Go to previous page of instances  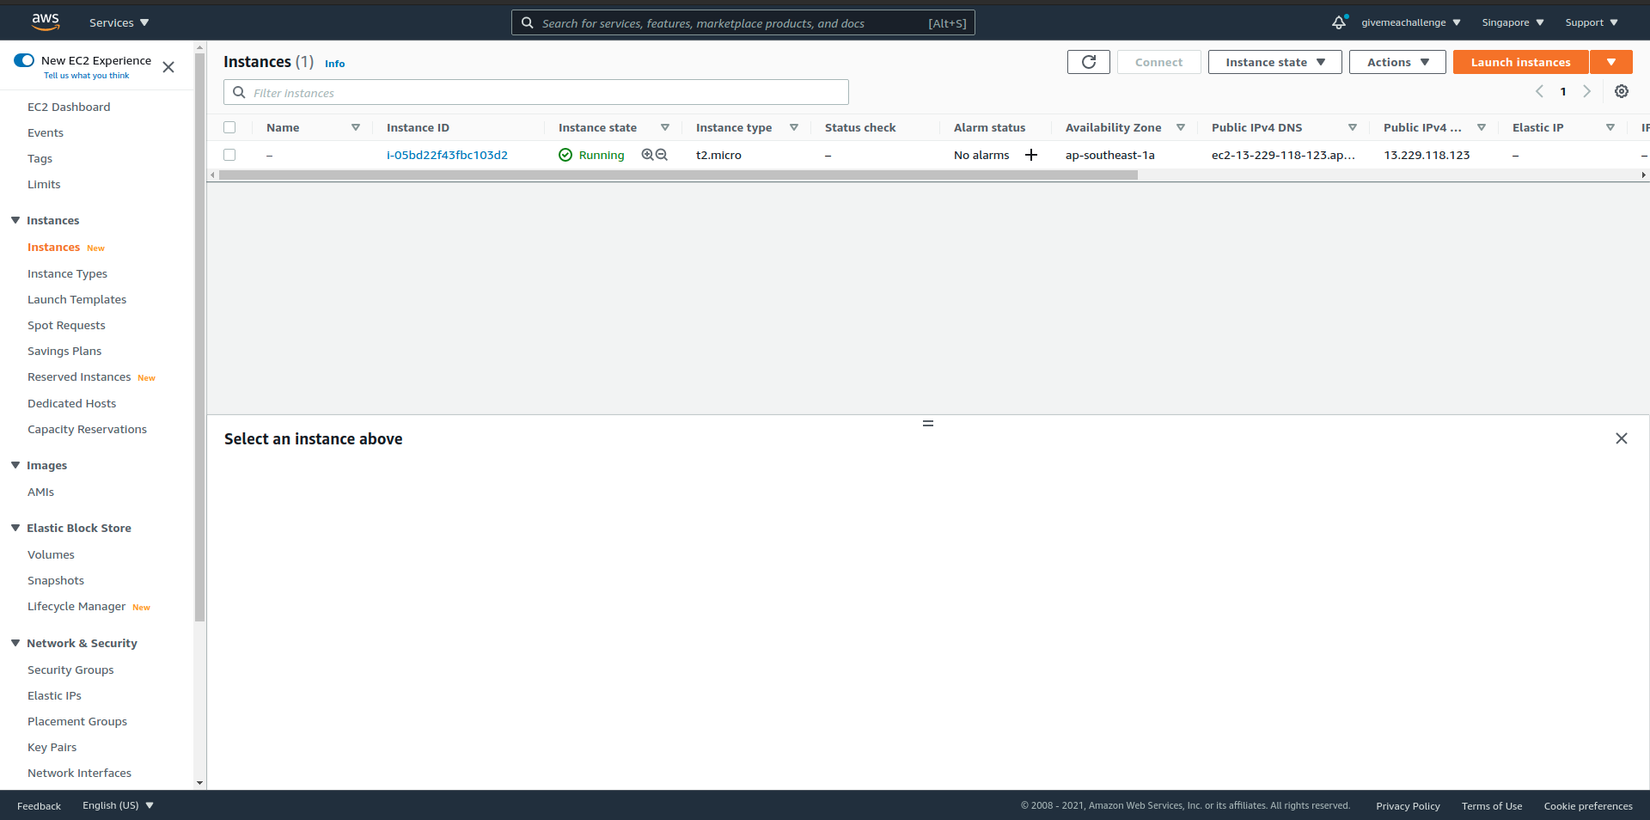1539,91
